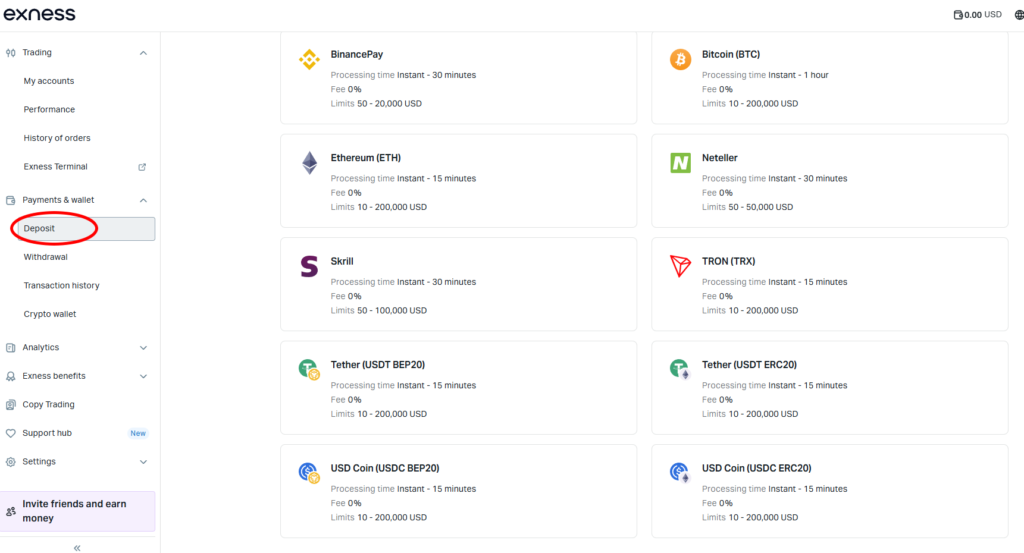The width and height of the screenshot is (1024, 553).
Task: Open the Support hub link
Action: point(47,433)
